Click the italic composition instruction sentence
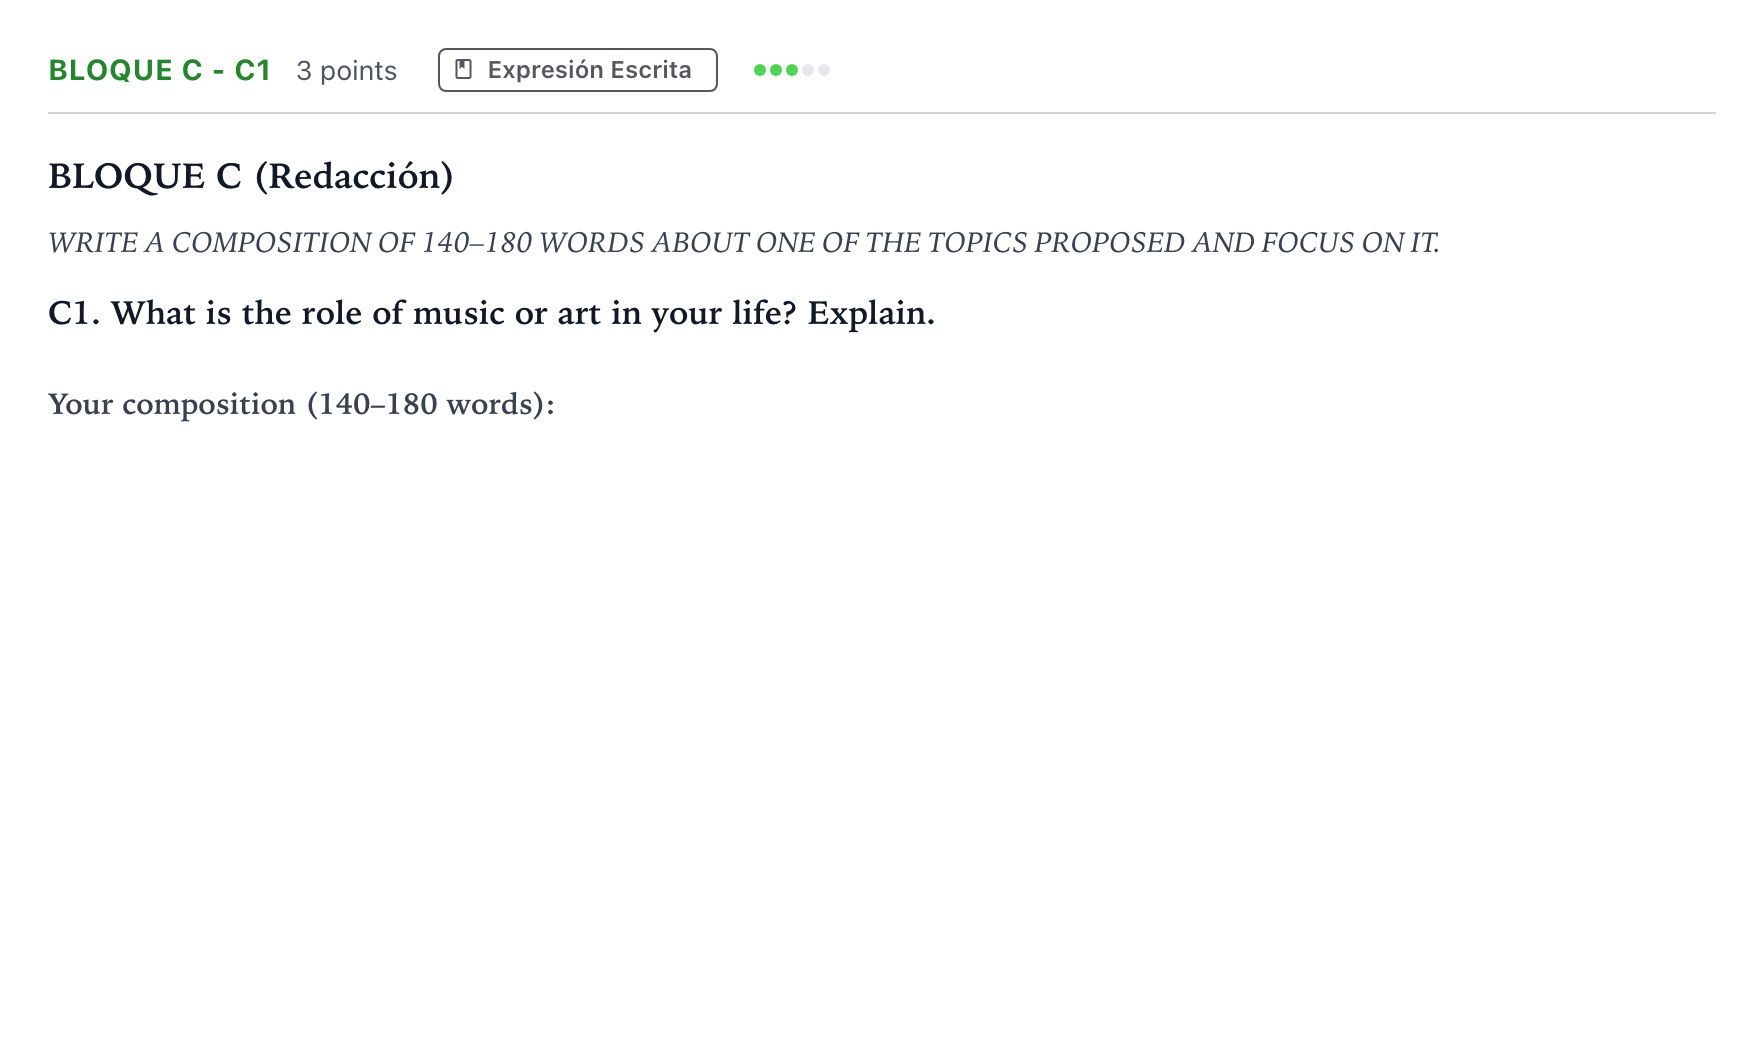This screenshot has width=1764, height=1058. click(x=744, y=242)
